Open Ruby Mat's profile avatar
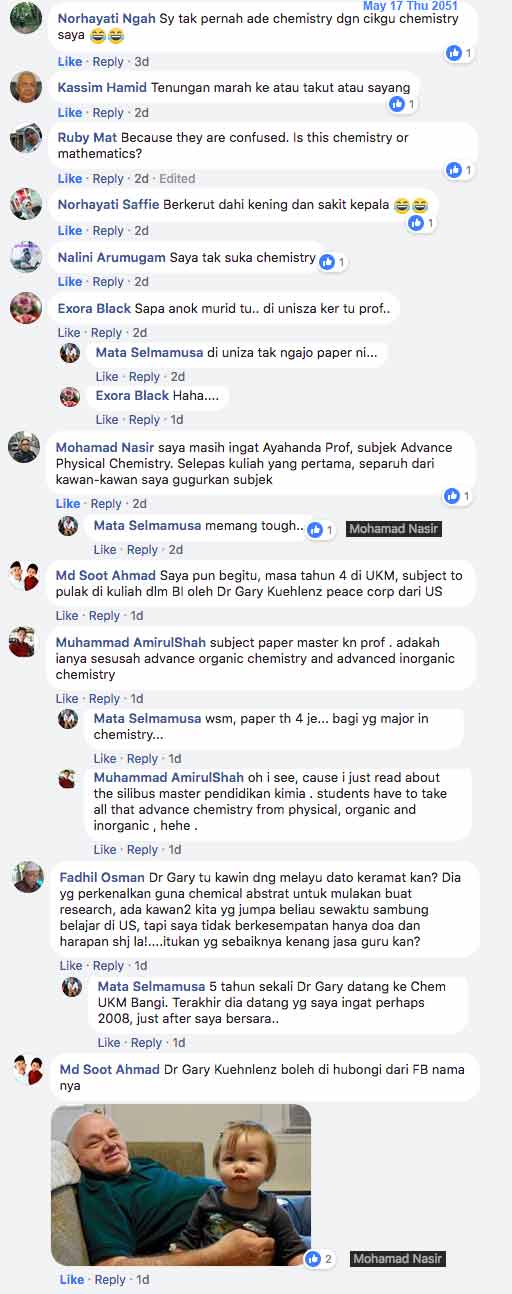This screenshot has width=512, height=1294. [26, 138]
